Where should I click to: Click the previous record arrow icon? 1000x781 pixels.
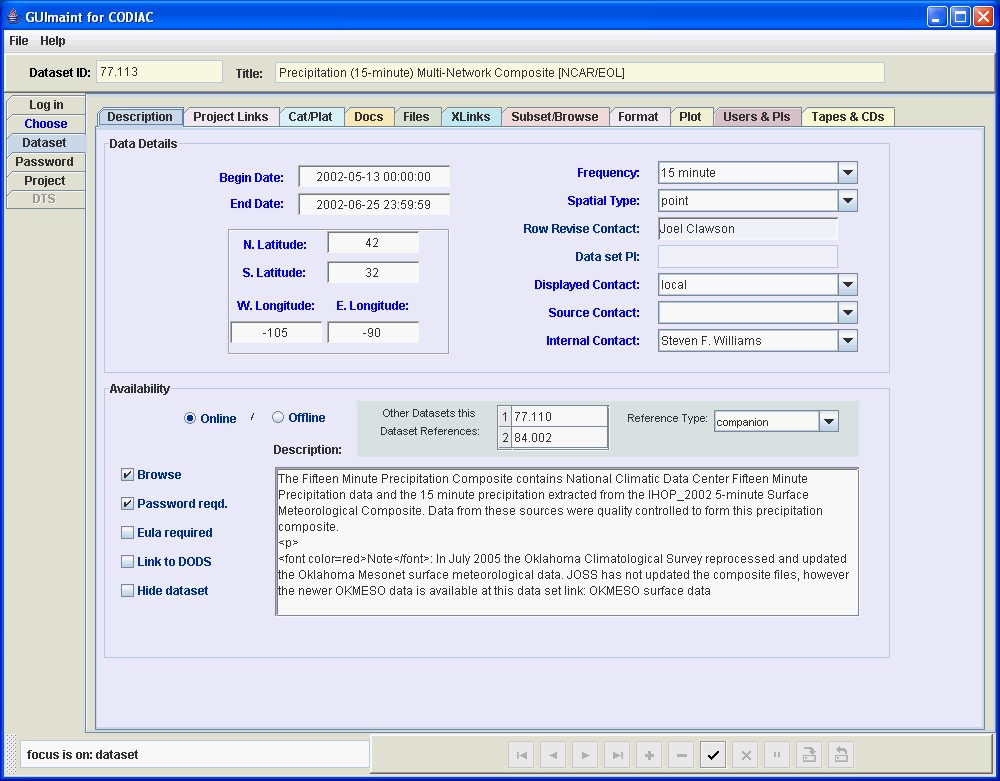pyautogui.click(x=553, y=756)
